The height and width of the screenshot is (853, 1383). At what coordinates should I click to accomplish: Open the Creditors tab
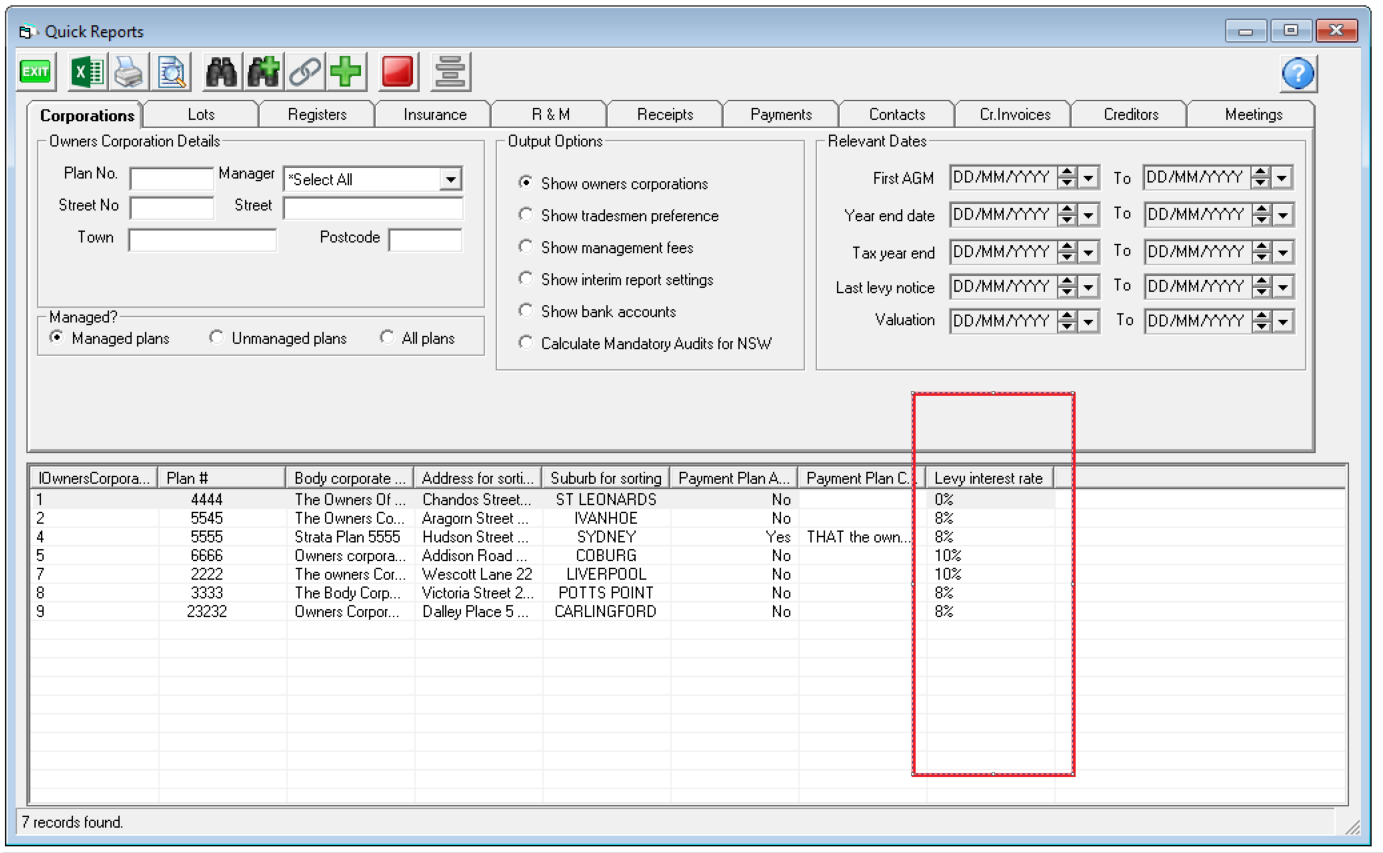(1131, 115)
